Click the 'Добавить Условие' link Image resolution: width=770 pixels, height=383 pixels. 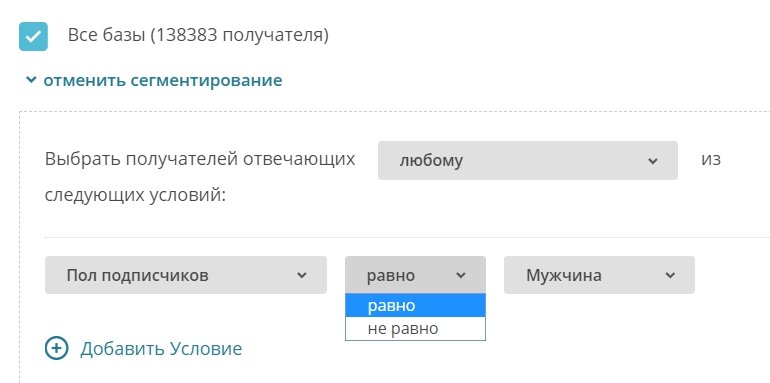(x=161, y=349)
